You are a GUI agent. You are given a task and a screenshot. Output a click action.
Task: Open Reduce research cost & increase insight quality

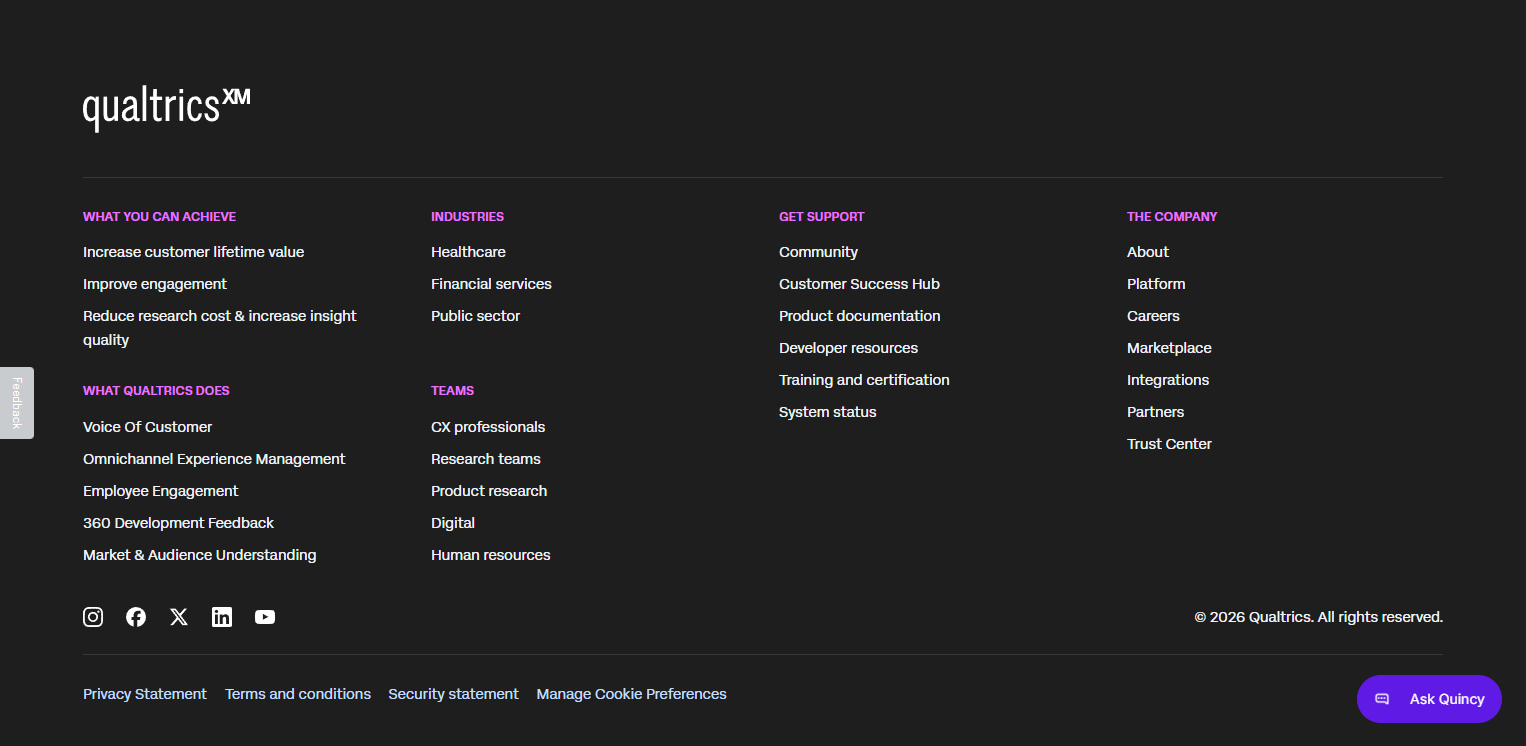[220, 328]
